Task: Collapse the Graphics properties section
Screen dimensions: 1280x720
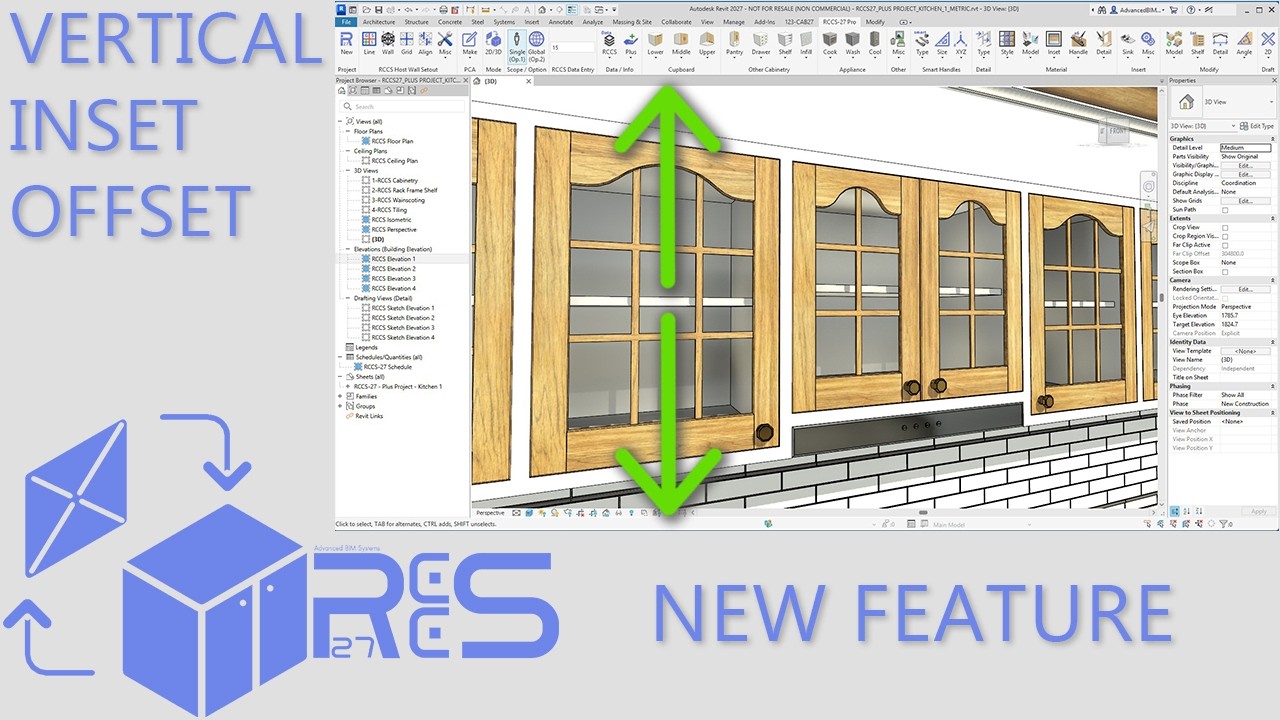Action: coord(1273,139)
